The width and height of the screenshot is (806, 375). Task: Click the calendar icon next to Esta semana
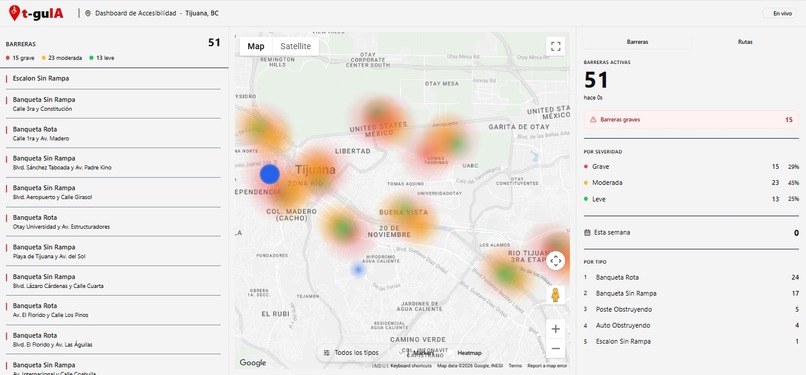point(587,233)
